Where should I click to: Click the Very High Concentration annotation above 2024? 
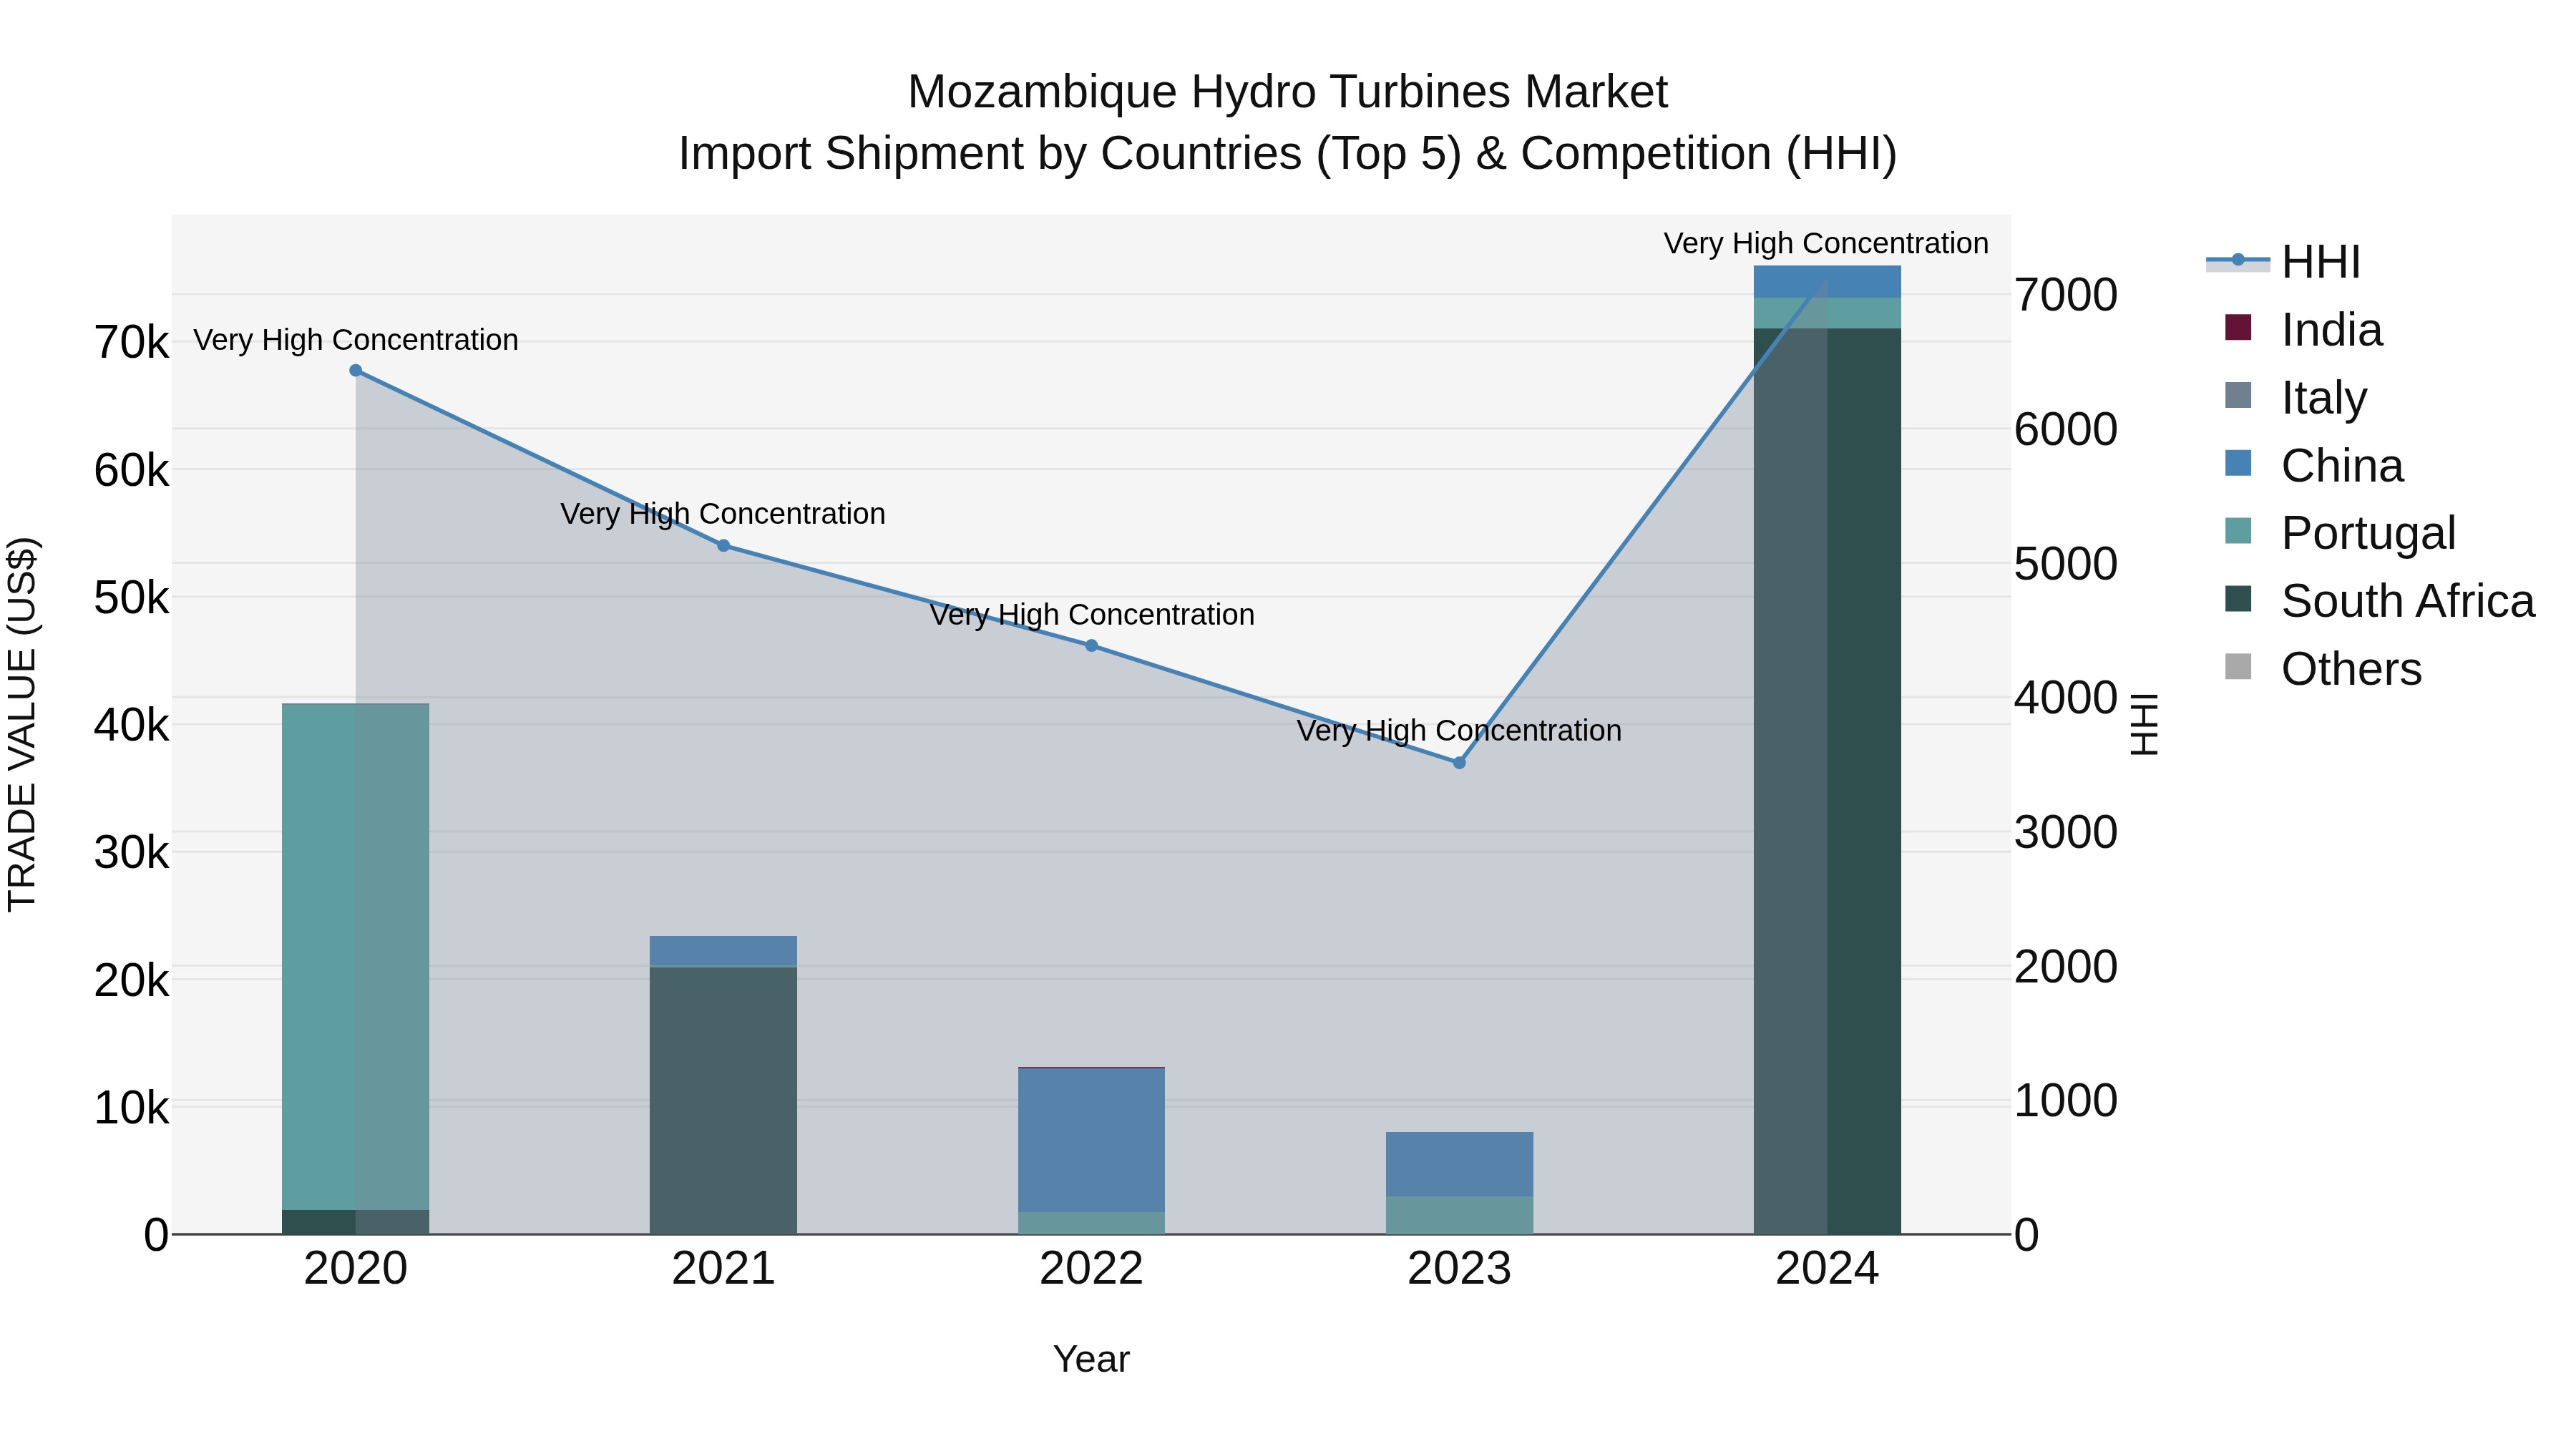coord(1826,243)
